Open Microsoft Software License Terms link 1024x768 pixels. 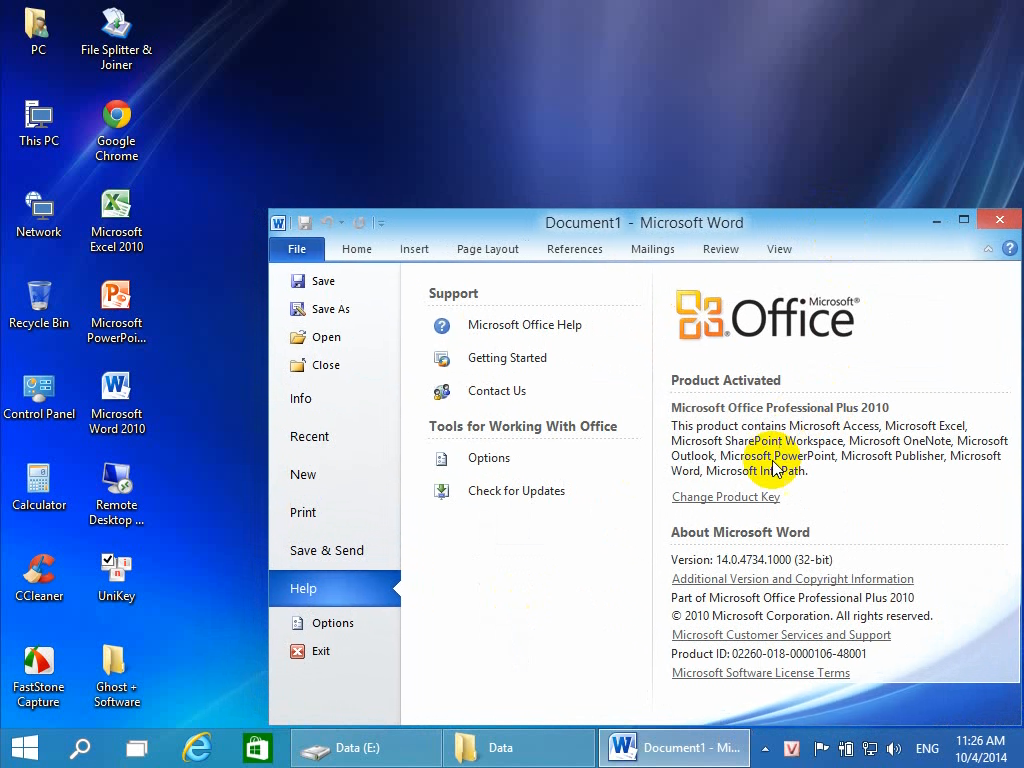(760, 673)
